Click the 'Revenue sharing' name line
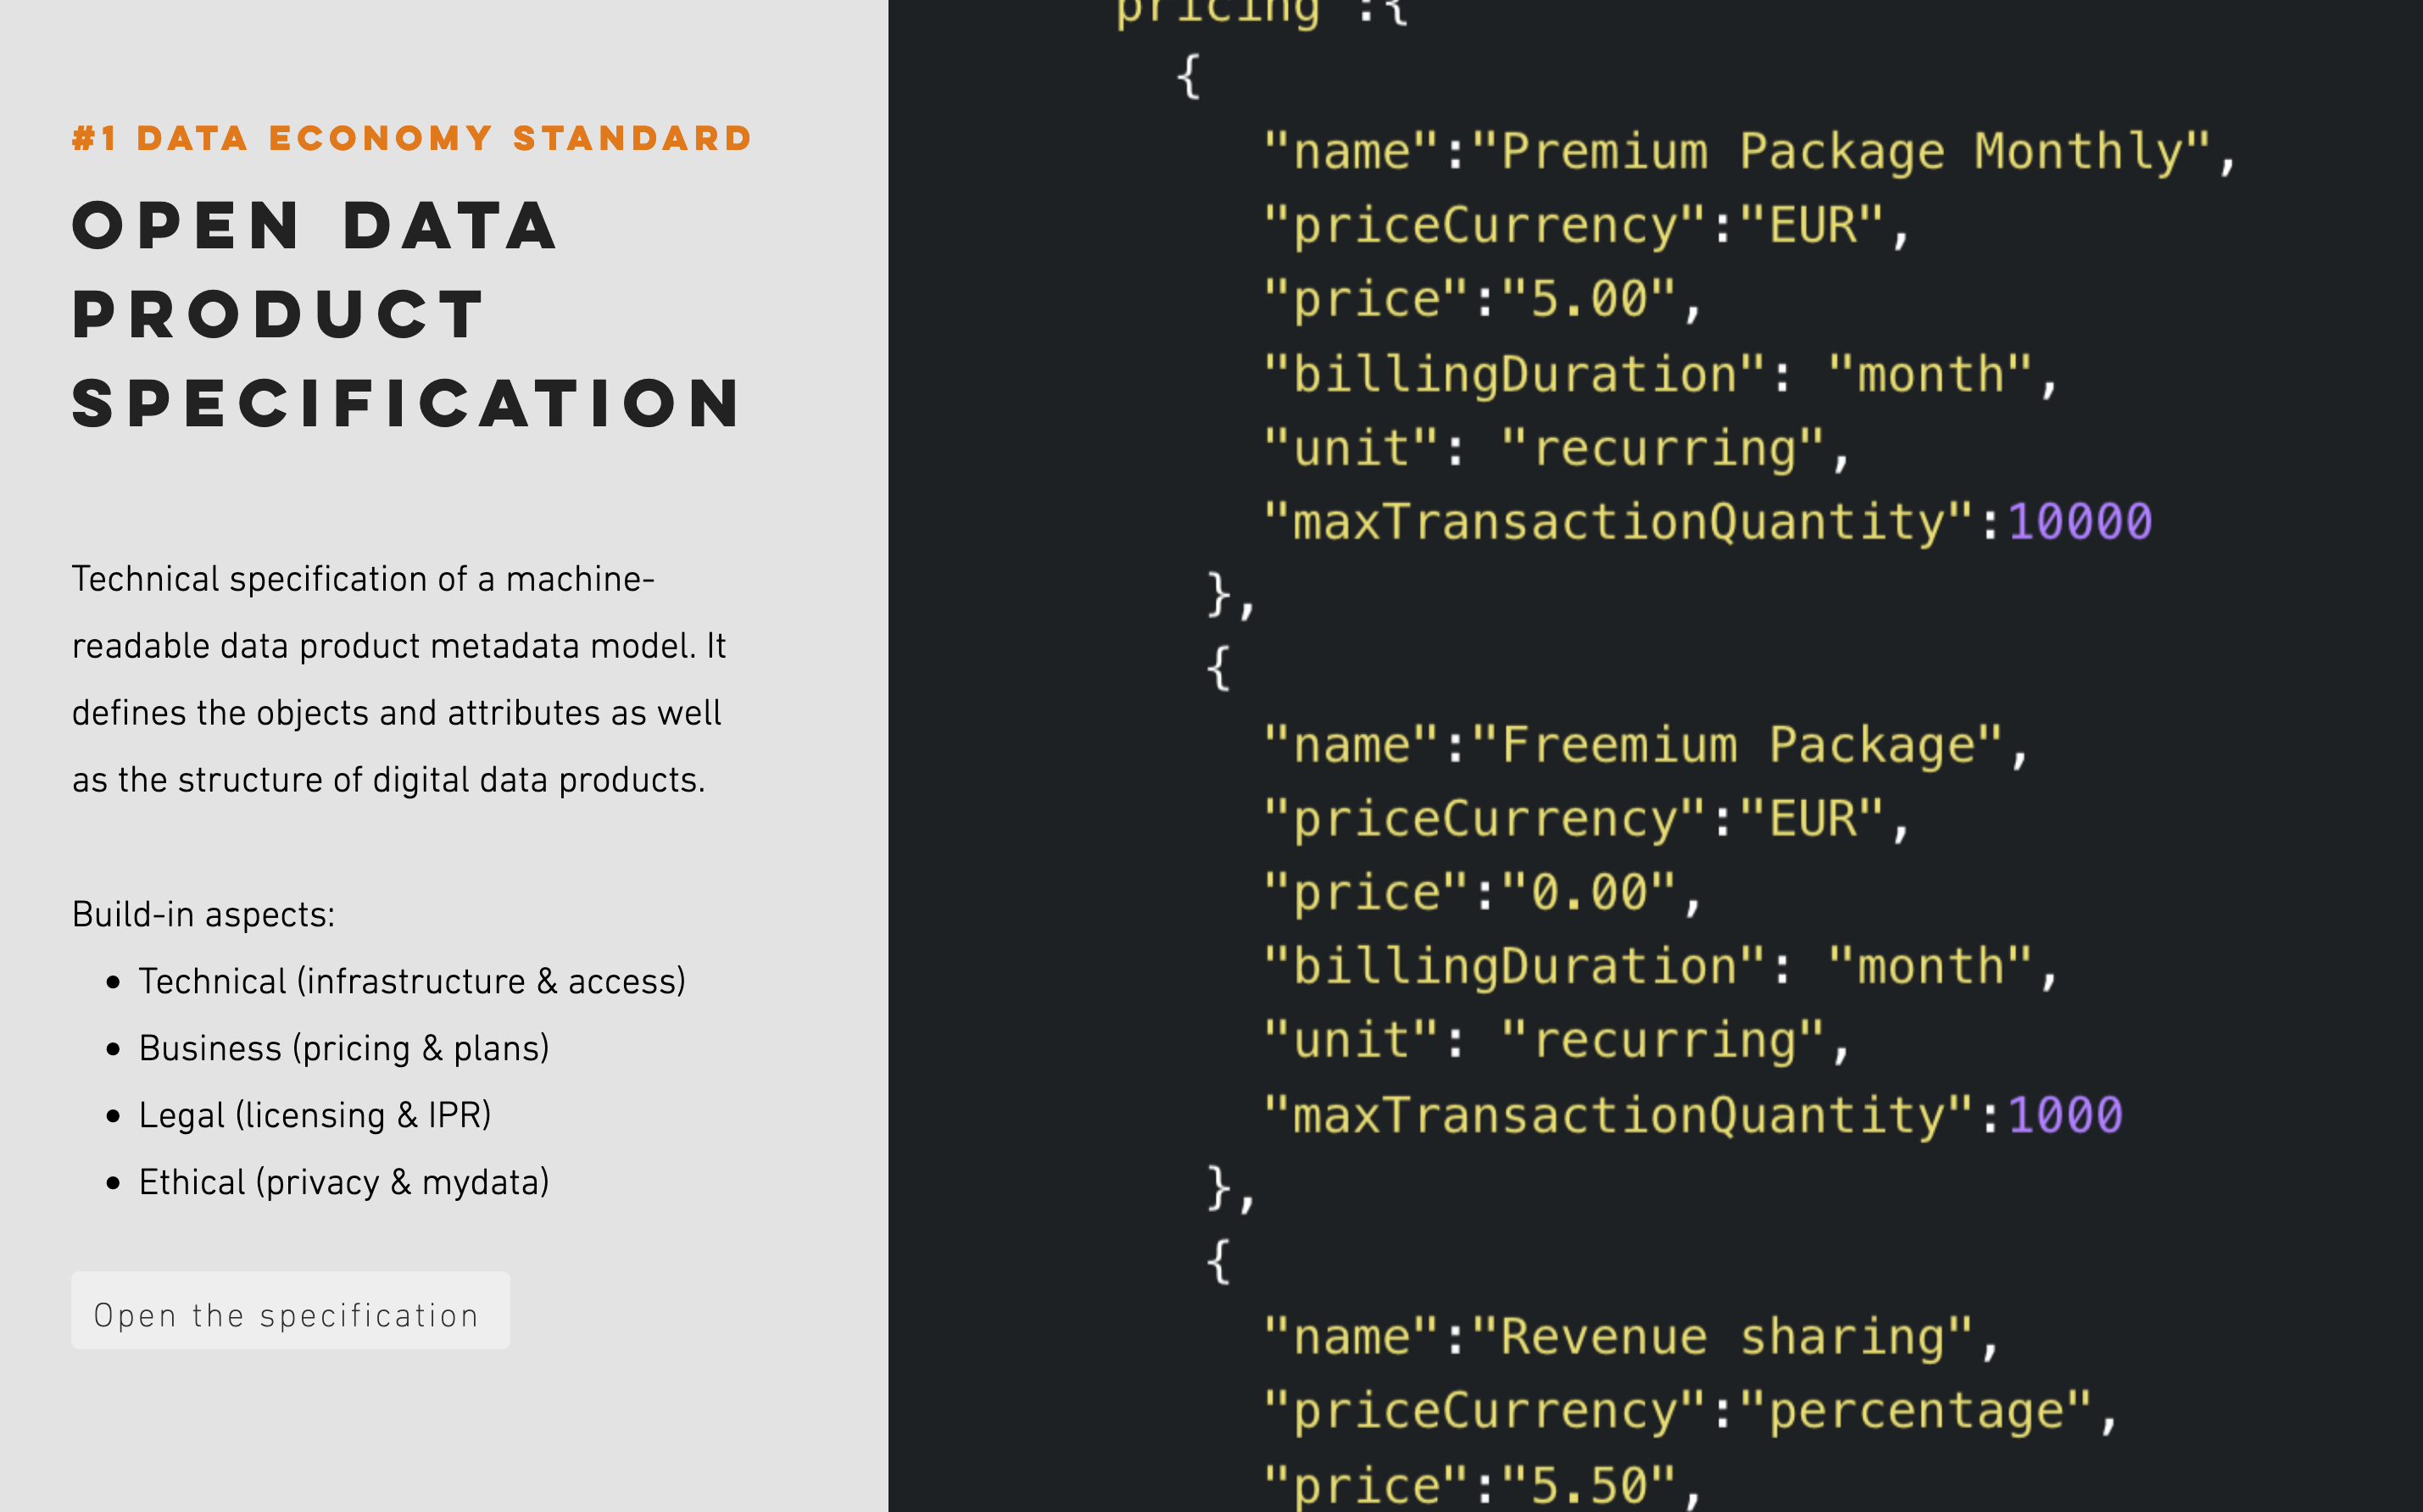The image size is (2423, 1512). coord(1631,1338)
